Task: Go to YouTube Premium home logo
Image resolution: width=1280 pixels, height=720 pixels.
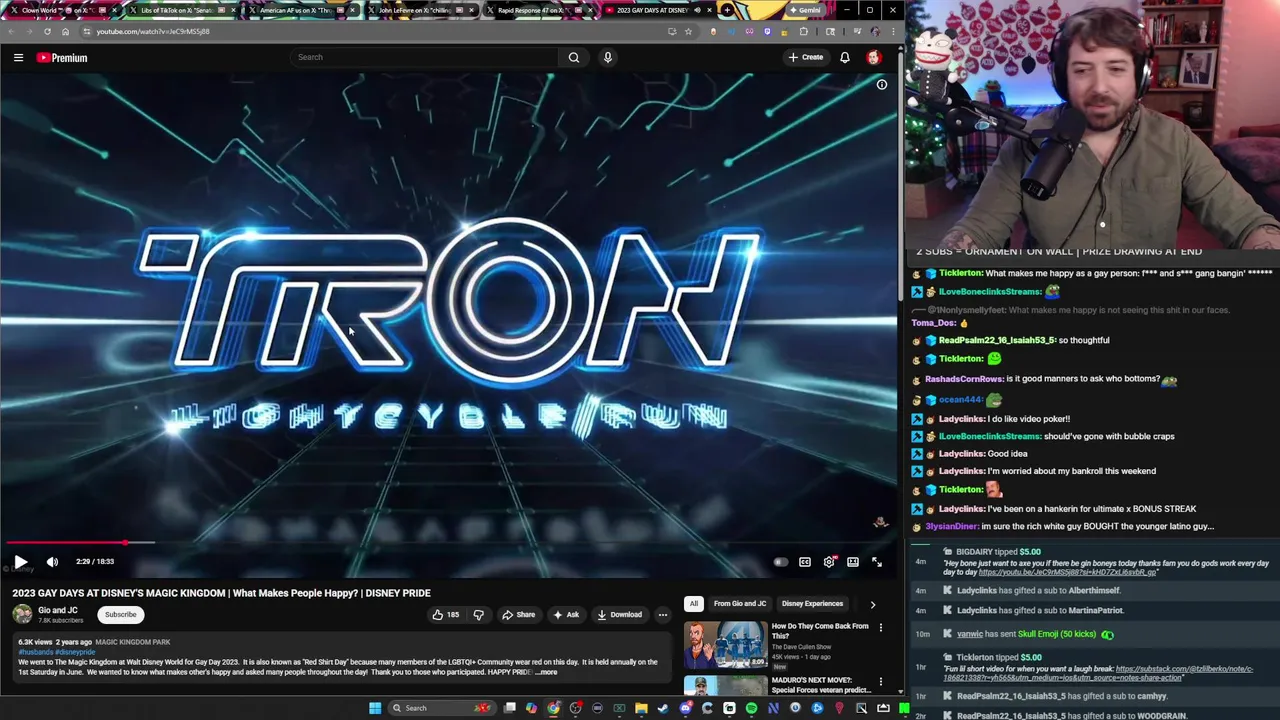Action: [62, 58]
